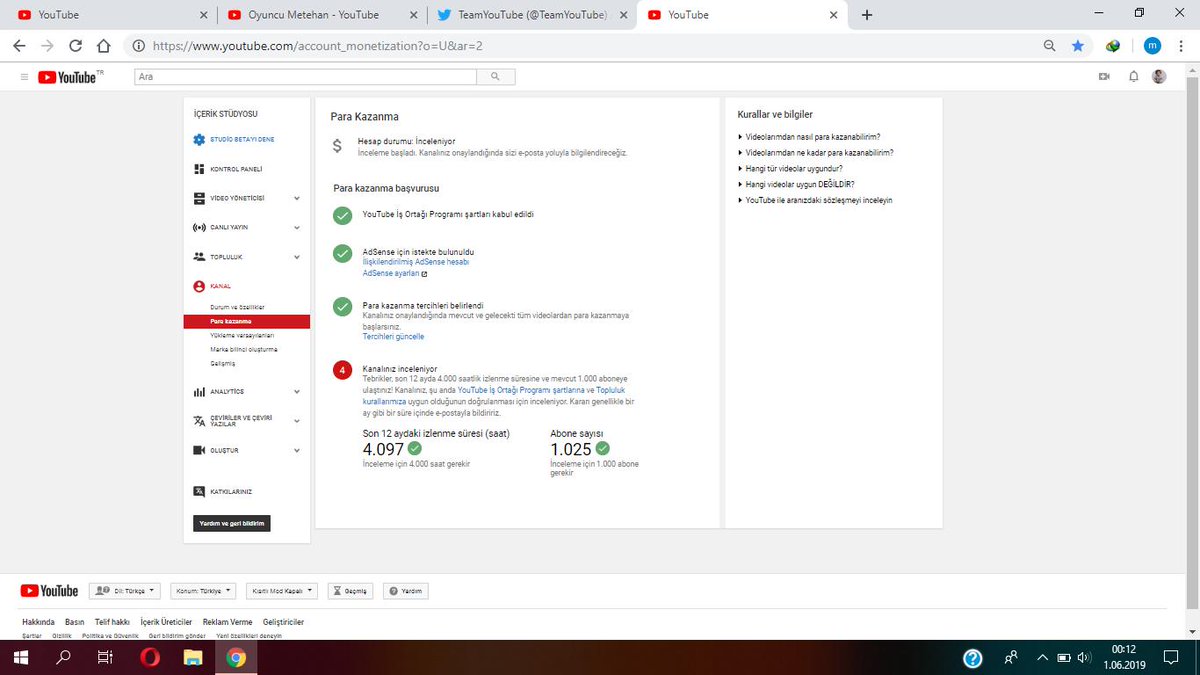Select Yükleme varsayılanları in sidebar
The image size is (1200, 675).
pos(242,335)
